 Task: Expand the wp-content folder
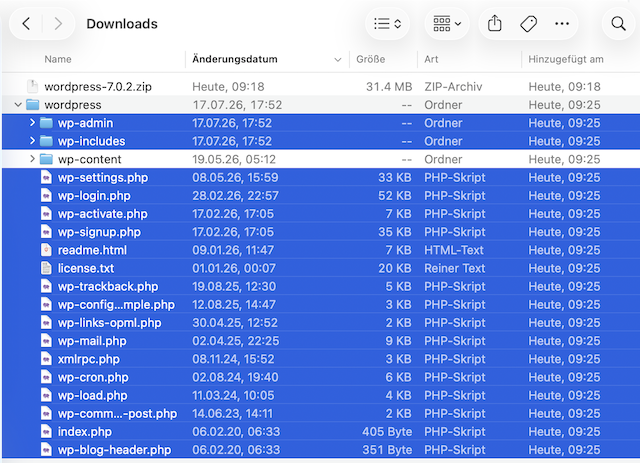(x=32, y=159)
